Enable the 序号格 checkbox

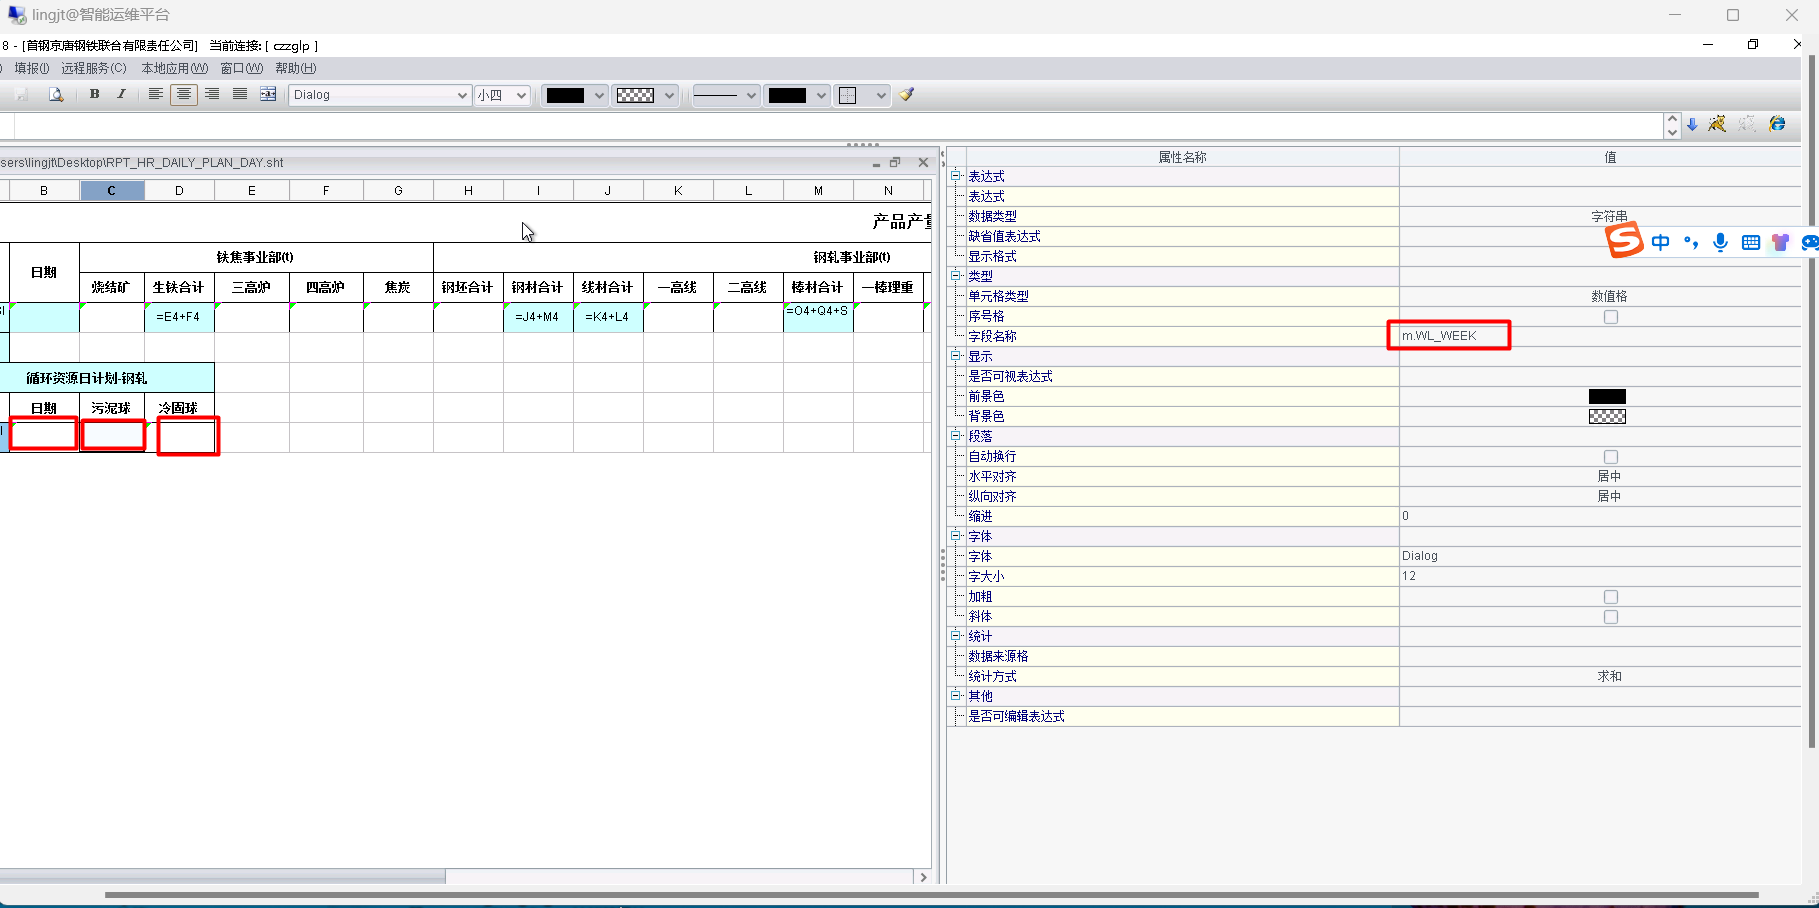pos(1610,317)
